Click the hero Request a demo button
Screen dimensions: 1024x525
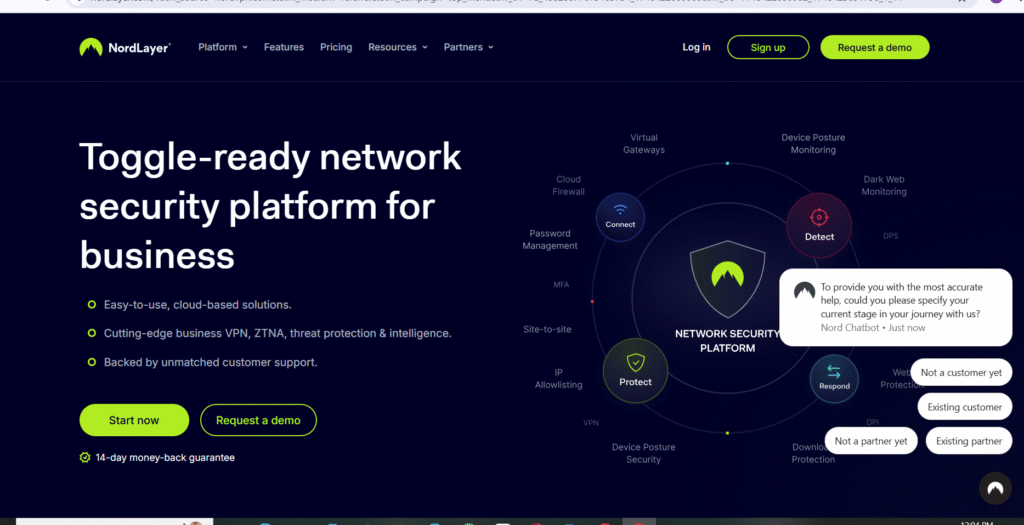pyautogui.click(x=258, y=420)
